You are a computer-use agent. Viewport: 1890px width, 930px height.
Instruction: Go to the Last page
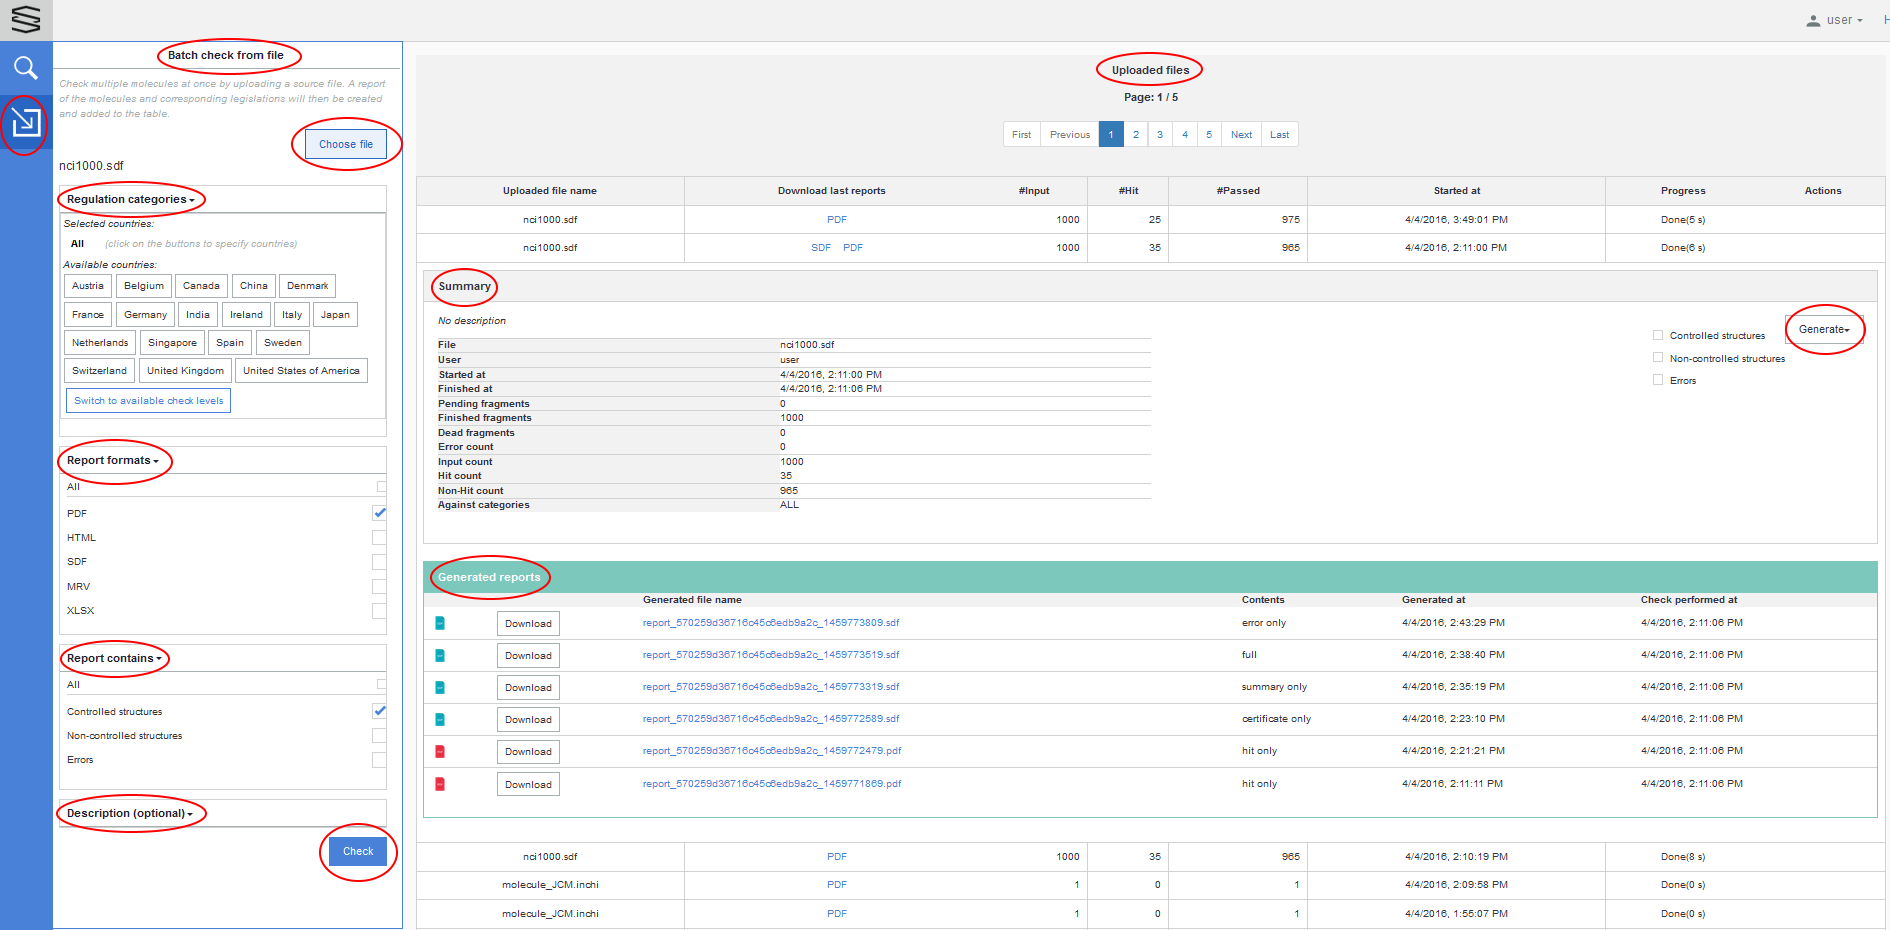tap(1280, 135)
